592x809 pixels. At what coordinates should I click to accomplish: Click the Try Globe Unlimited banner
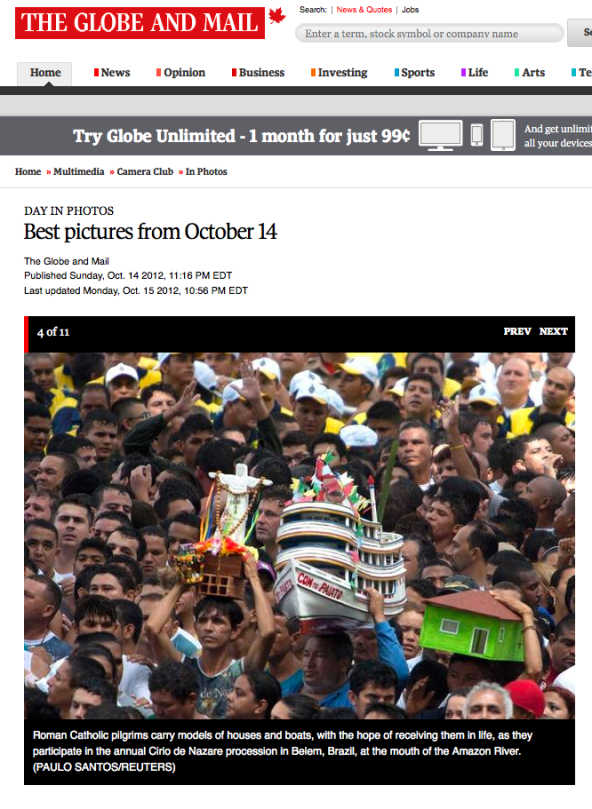tap(296, 136)
